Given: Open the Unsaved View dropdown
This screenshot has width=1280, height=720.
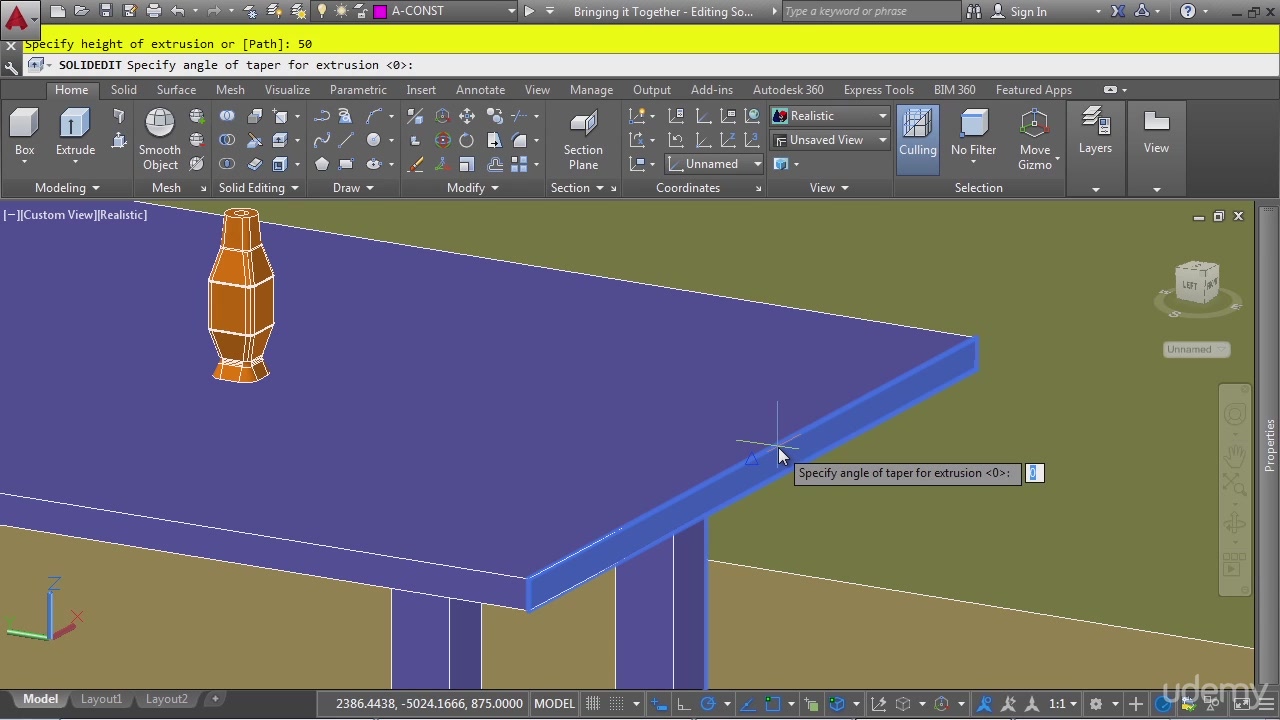Looking at the screenshot, I should 830,140.
